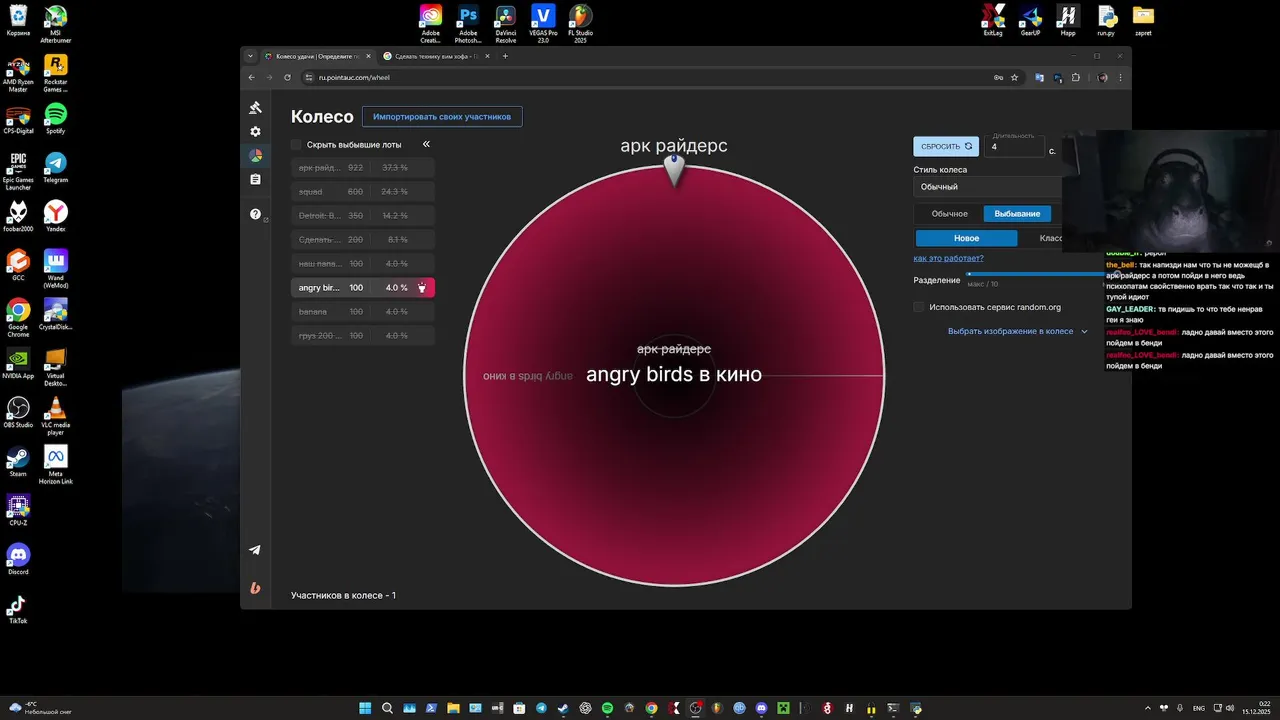The image size is (1280, 720).
Task: Open Chrome icon in the taskbar
Action: (x=651, y=708)
